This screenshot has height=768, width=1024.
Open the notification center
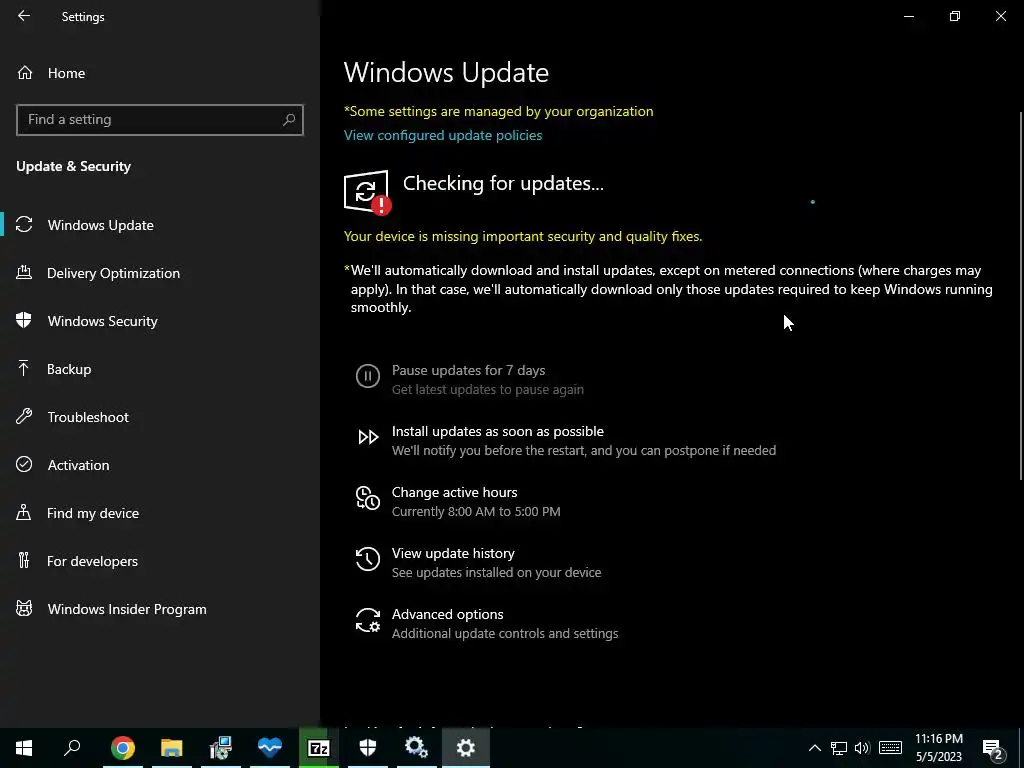993,748
